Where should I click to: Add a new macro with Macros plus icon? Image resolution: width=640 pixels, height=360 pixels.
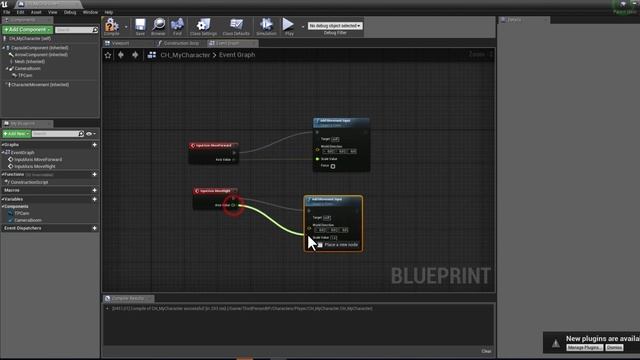(x=95, y=190)
